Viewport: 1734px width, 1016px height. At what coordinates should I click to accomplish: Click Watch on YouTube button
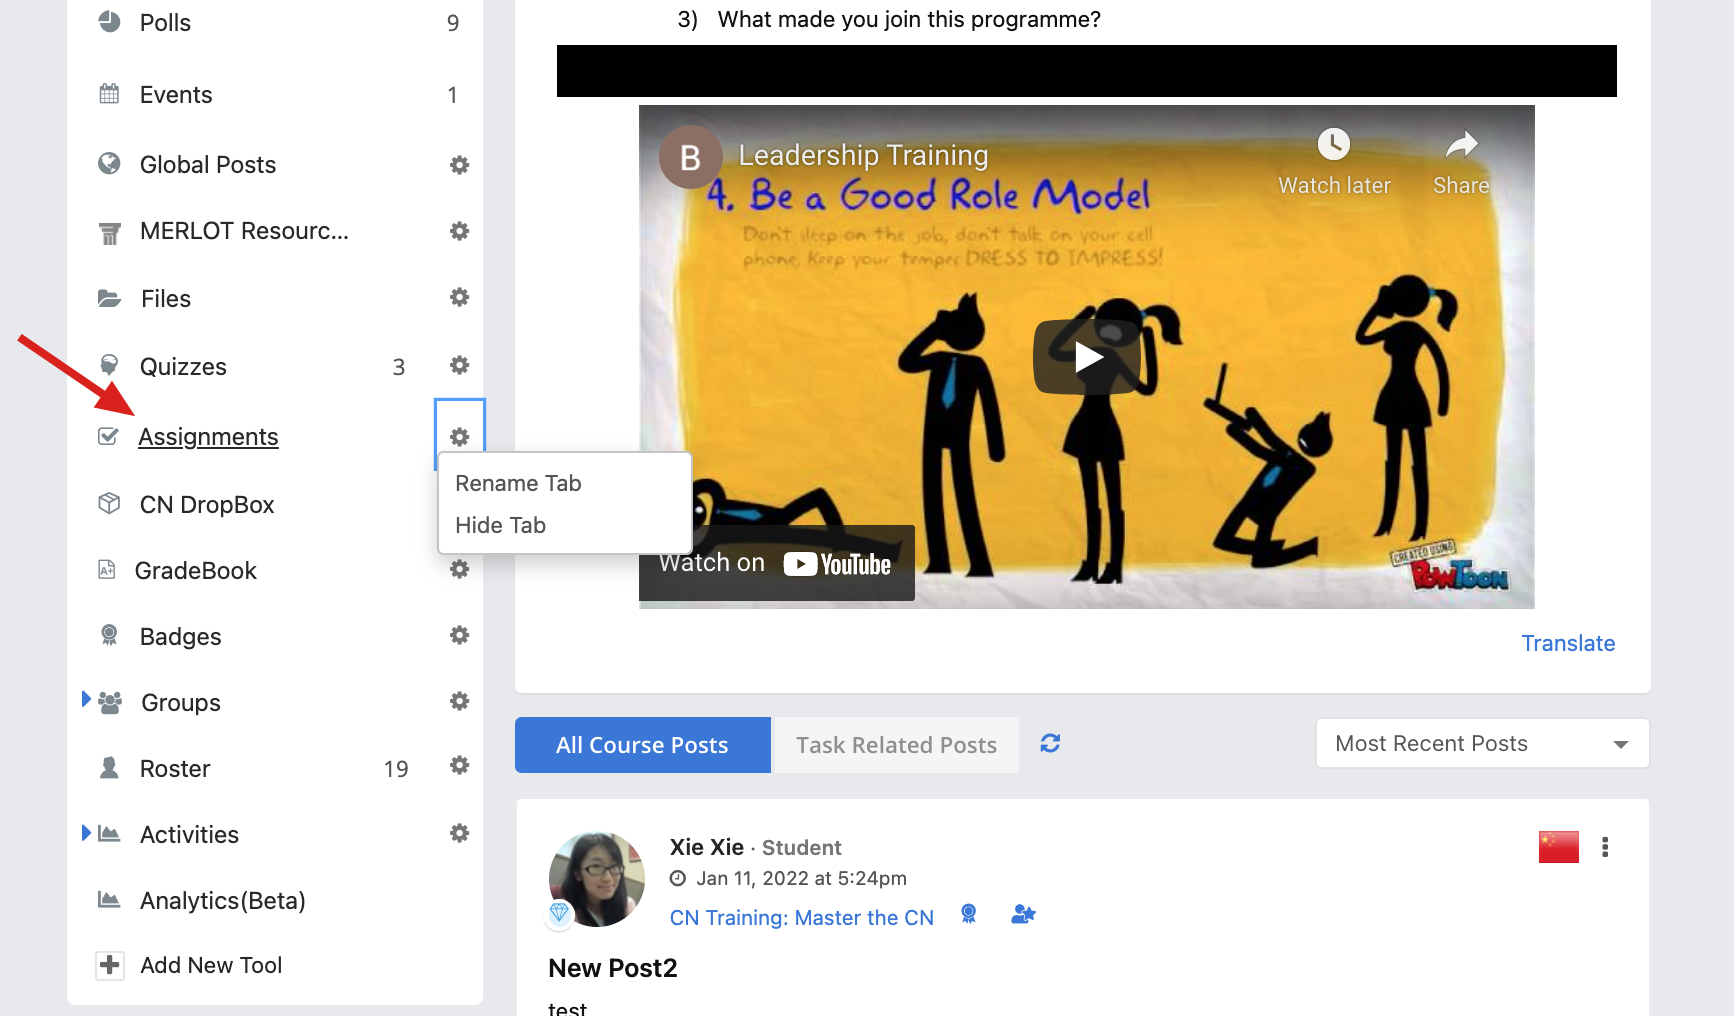pos(777,563)
